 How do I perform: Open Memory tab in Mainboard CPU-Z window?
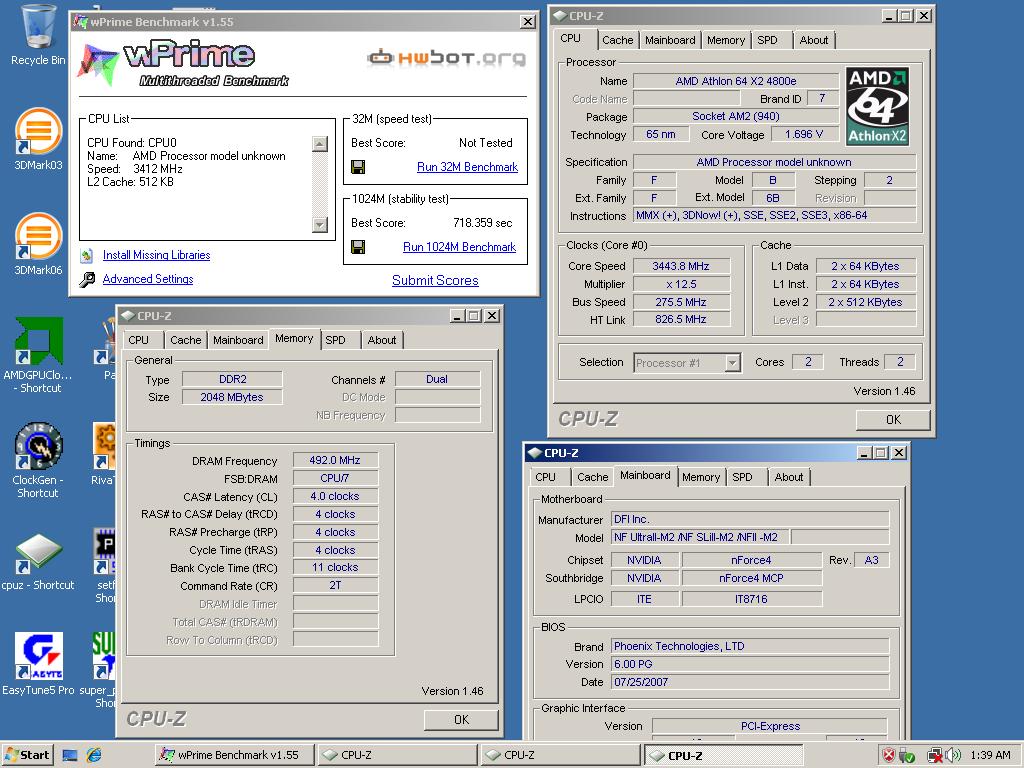click(701, 477)
